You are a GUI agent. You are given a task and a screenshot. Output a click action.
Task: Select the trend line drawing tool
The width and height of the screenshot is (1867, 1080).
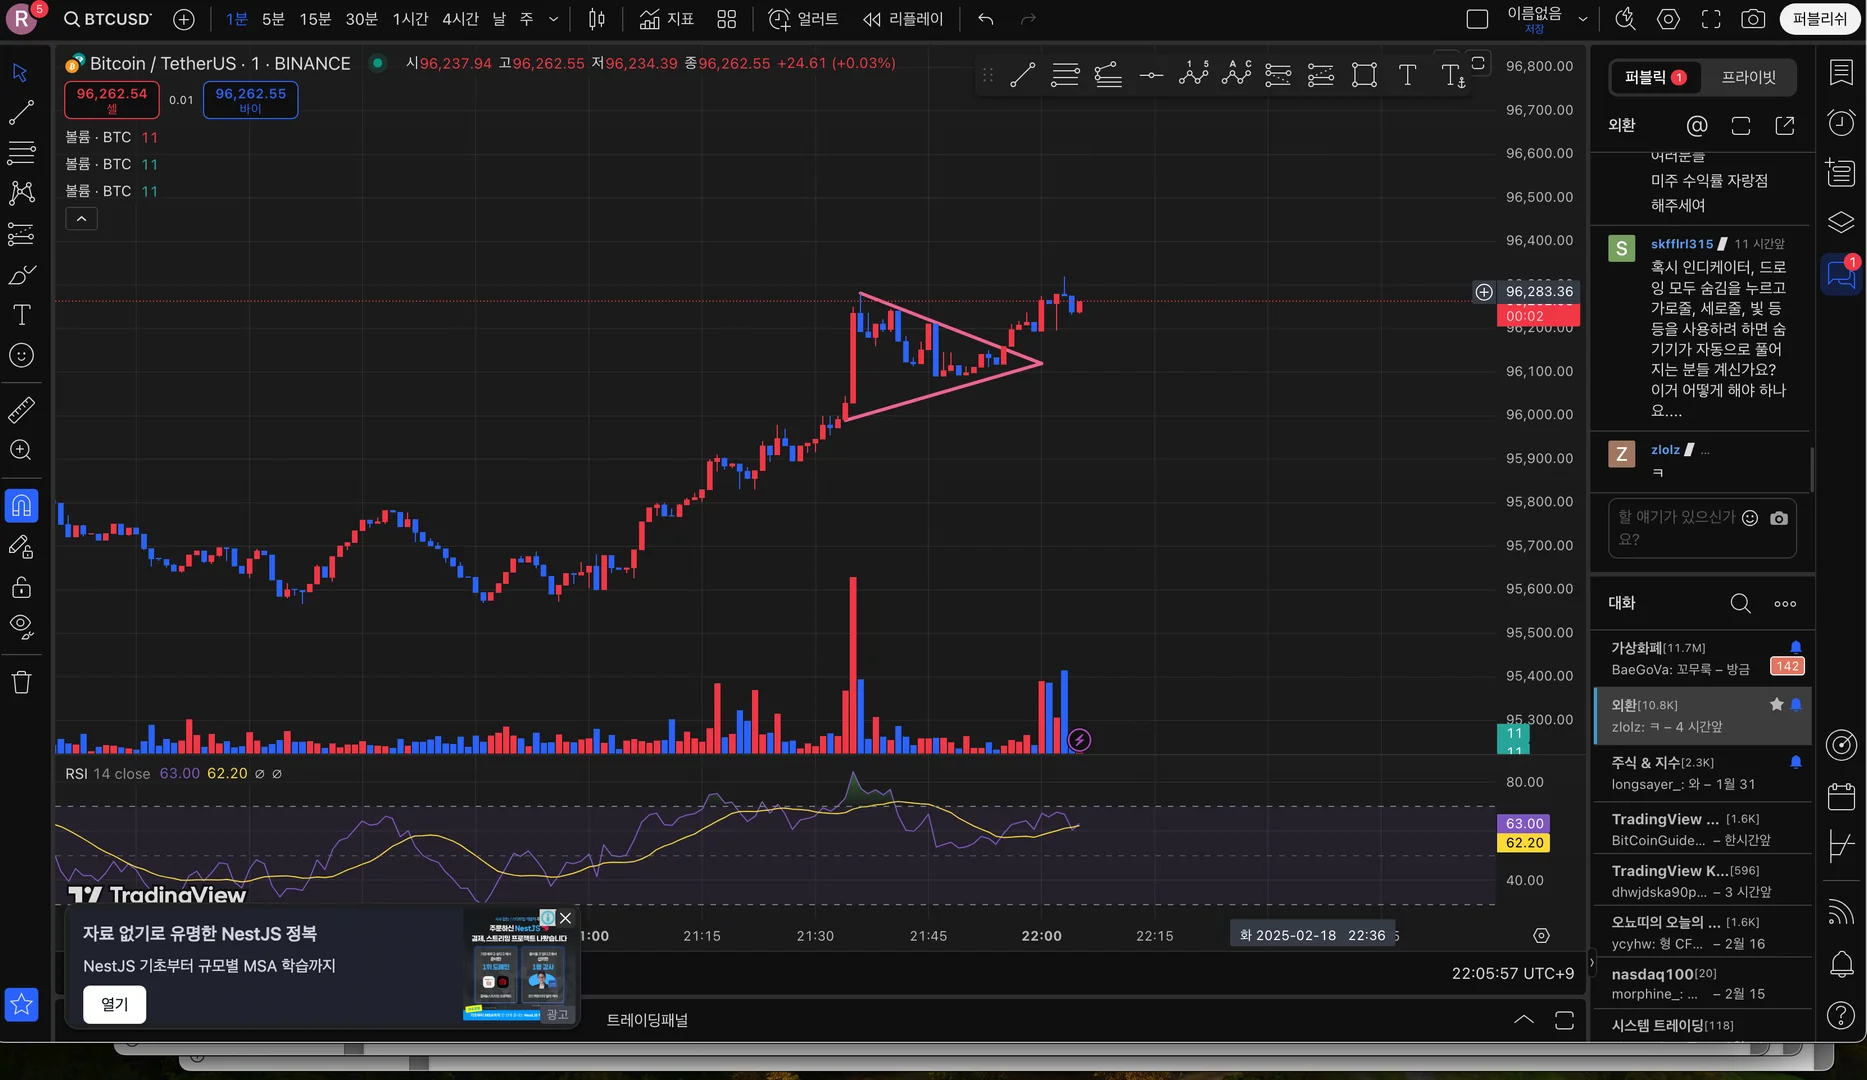(21, 112)
